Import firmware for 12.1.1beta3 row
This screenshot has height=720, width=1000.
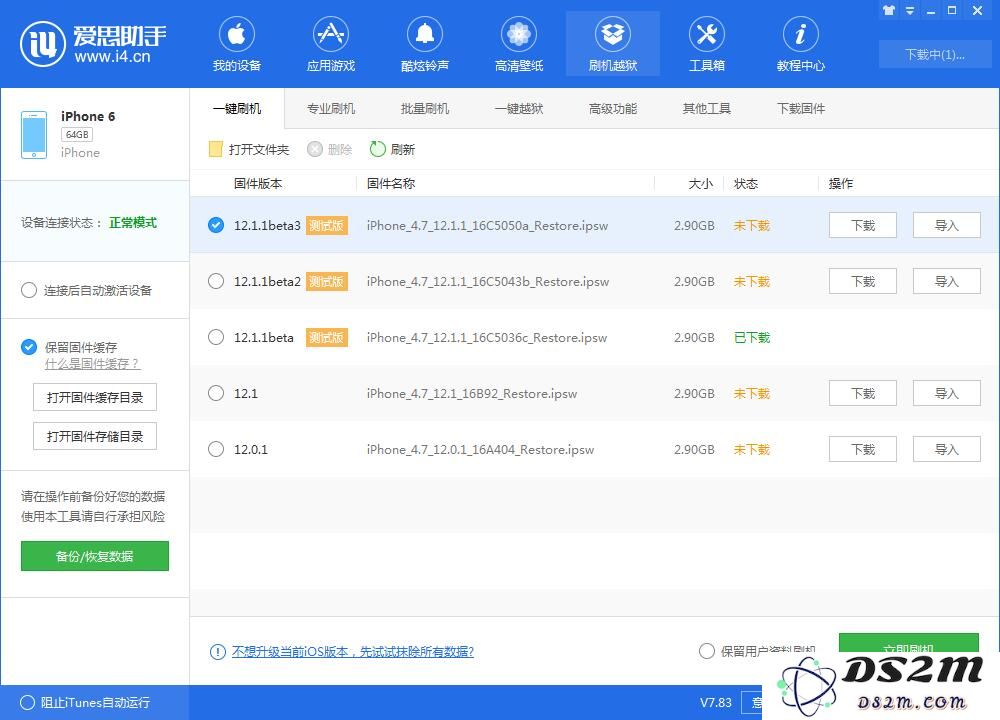pos(946,225)
